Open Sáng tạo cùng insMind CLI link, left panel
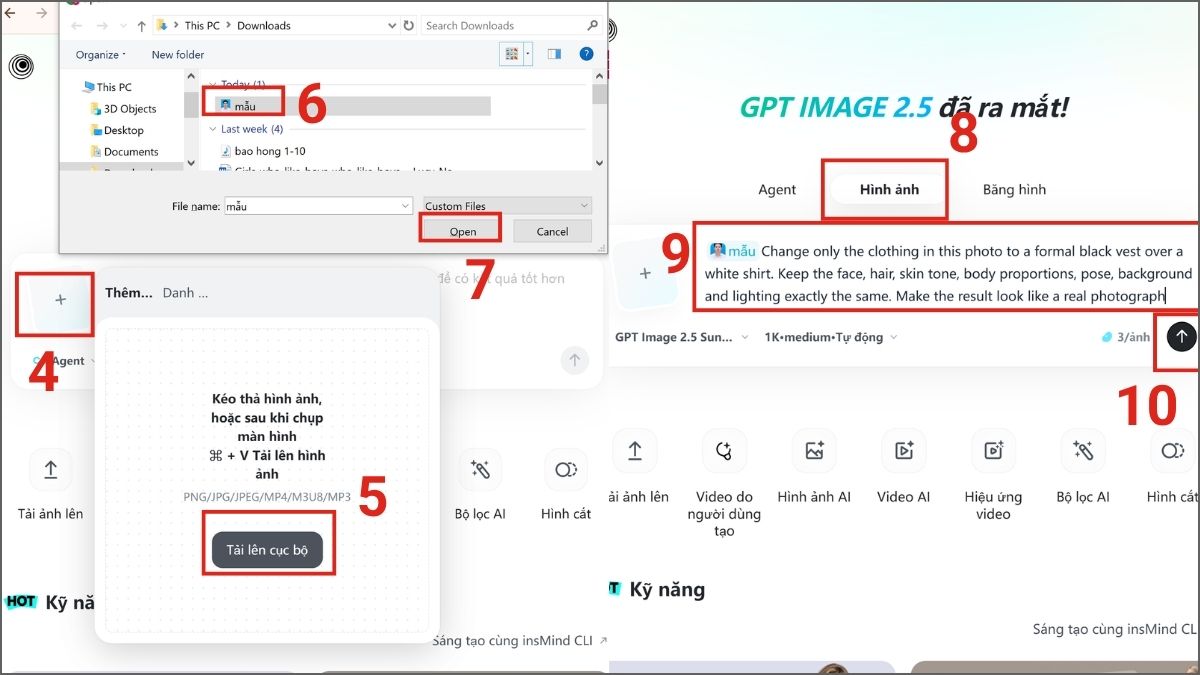 click(x=520, y=640)
